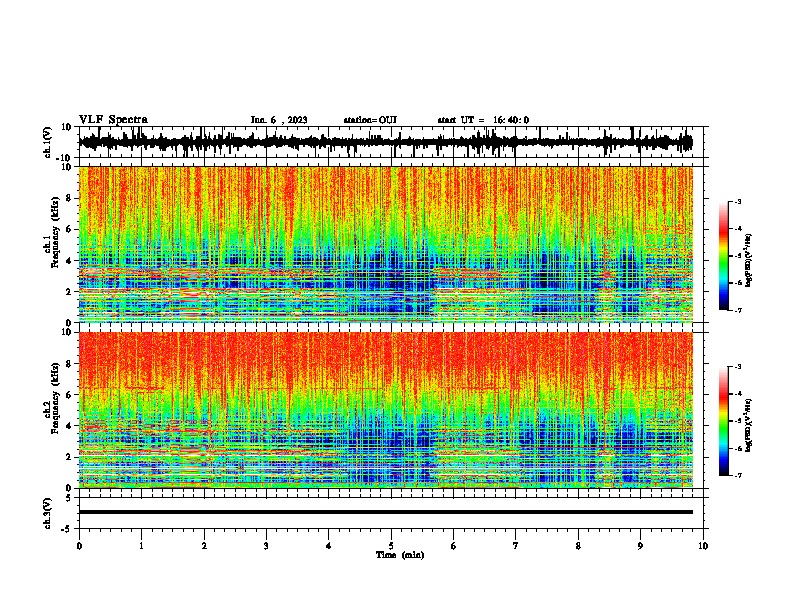Click the "1" tick on the Time axis
This screenshot has height=612, width=792.
pos(141,546)
